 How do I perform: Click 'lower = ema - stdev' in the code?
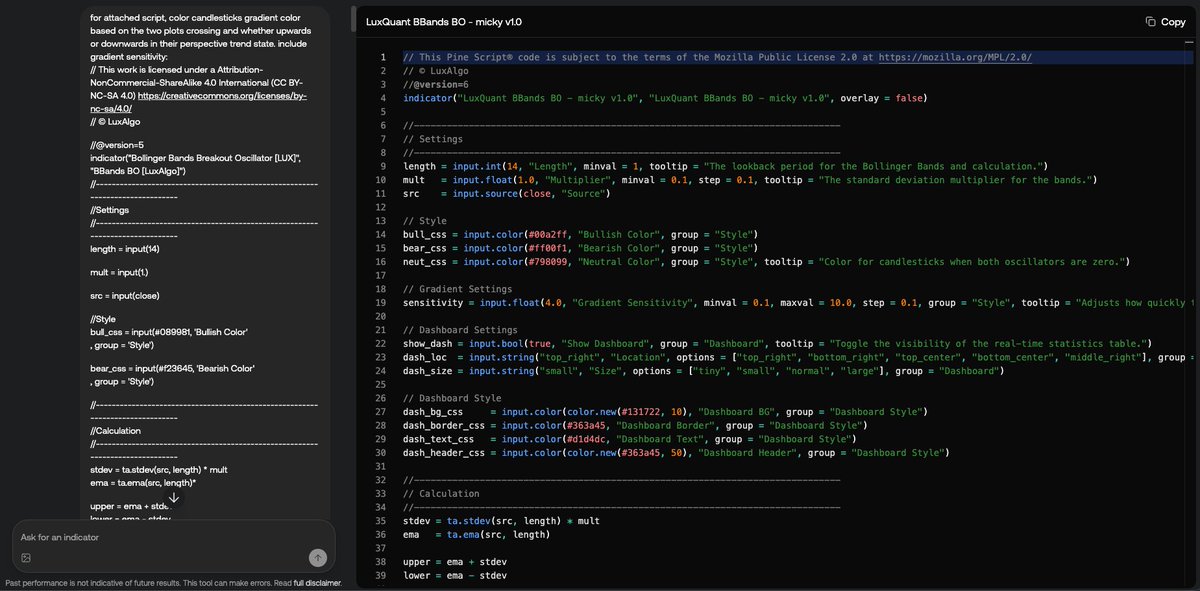click(455, 576)
